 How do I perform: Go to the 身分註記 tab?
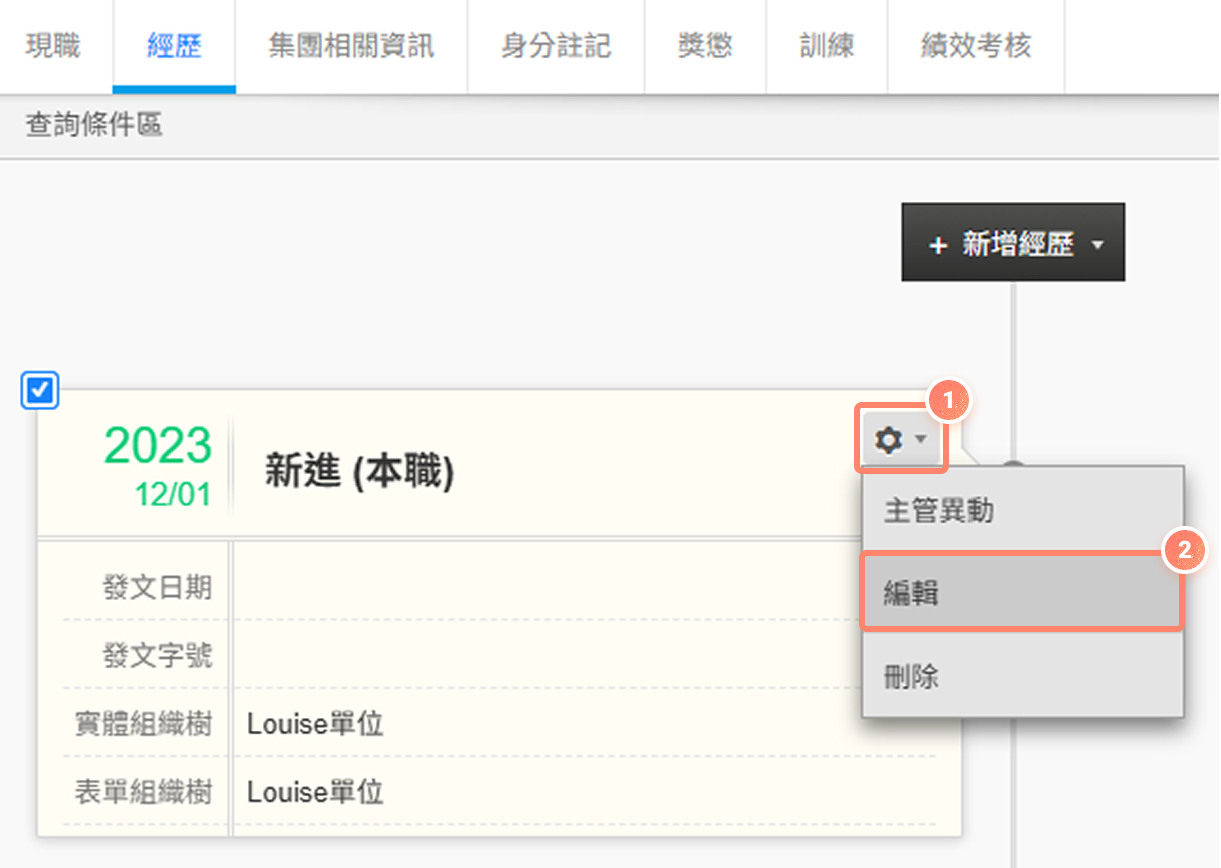click(x=556, y=46)
